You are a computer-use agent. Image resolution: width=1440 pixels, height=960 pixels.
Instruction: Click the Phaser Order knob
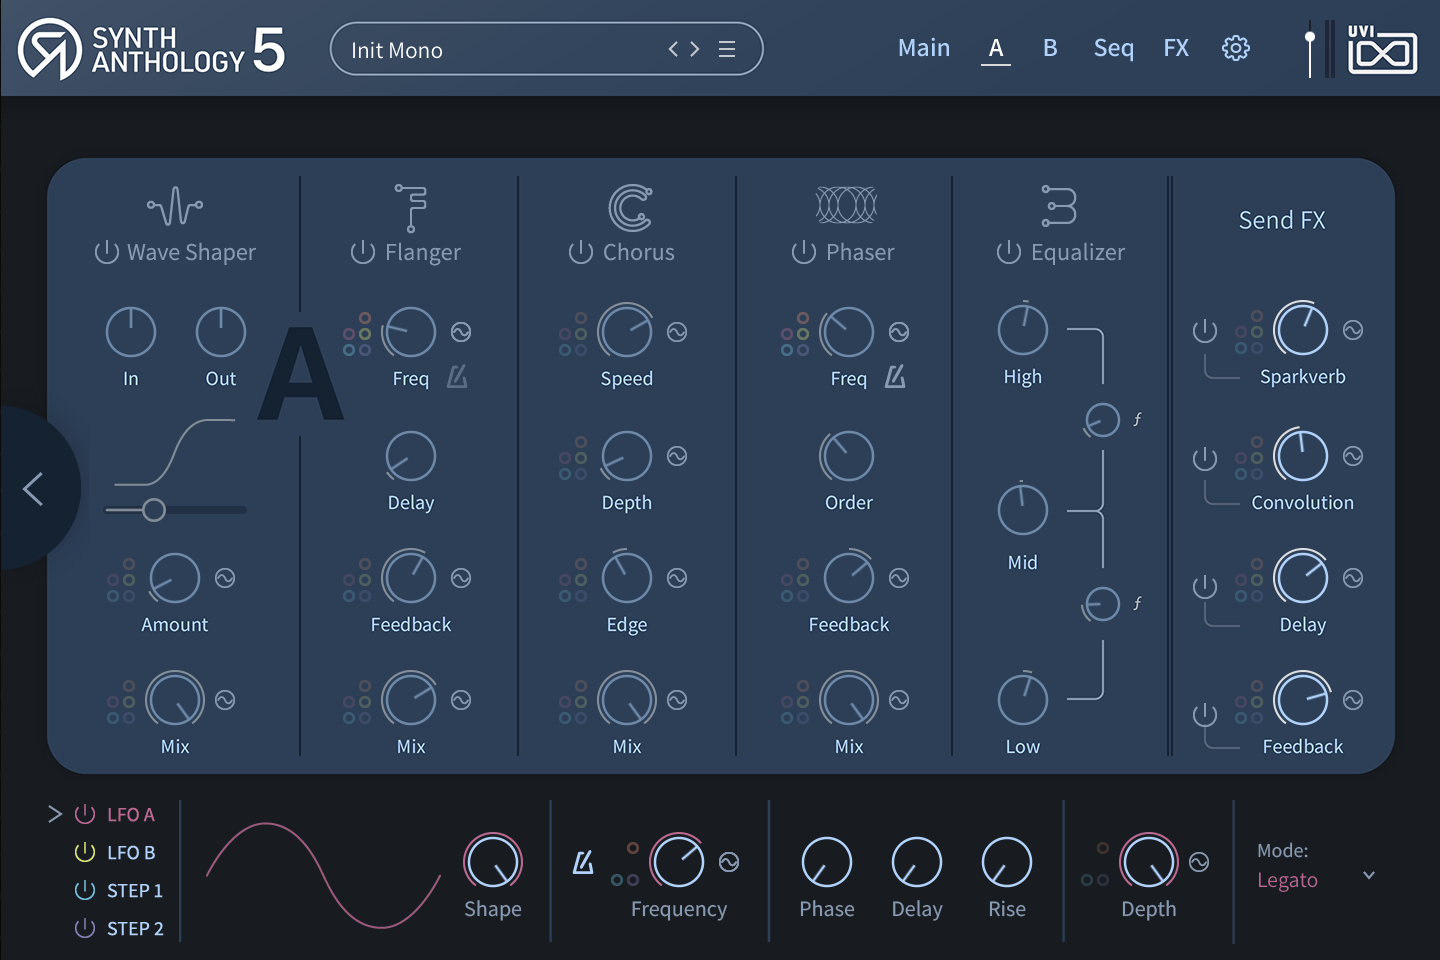click(848, 456)
